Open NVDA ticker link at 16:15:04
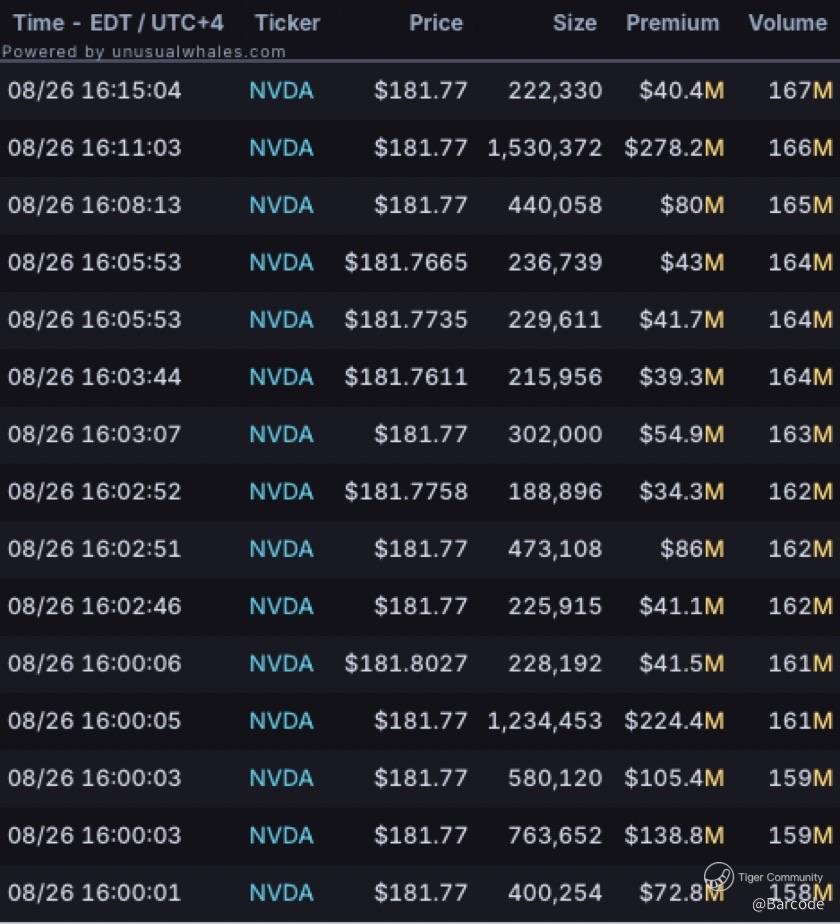 pyautogui.click(x=281, y=91)
